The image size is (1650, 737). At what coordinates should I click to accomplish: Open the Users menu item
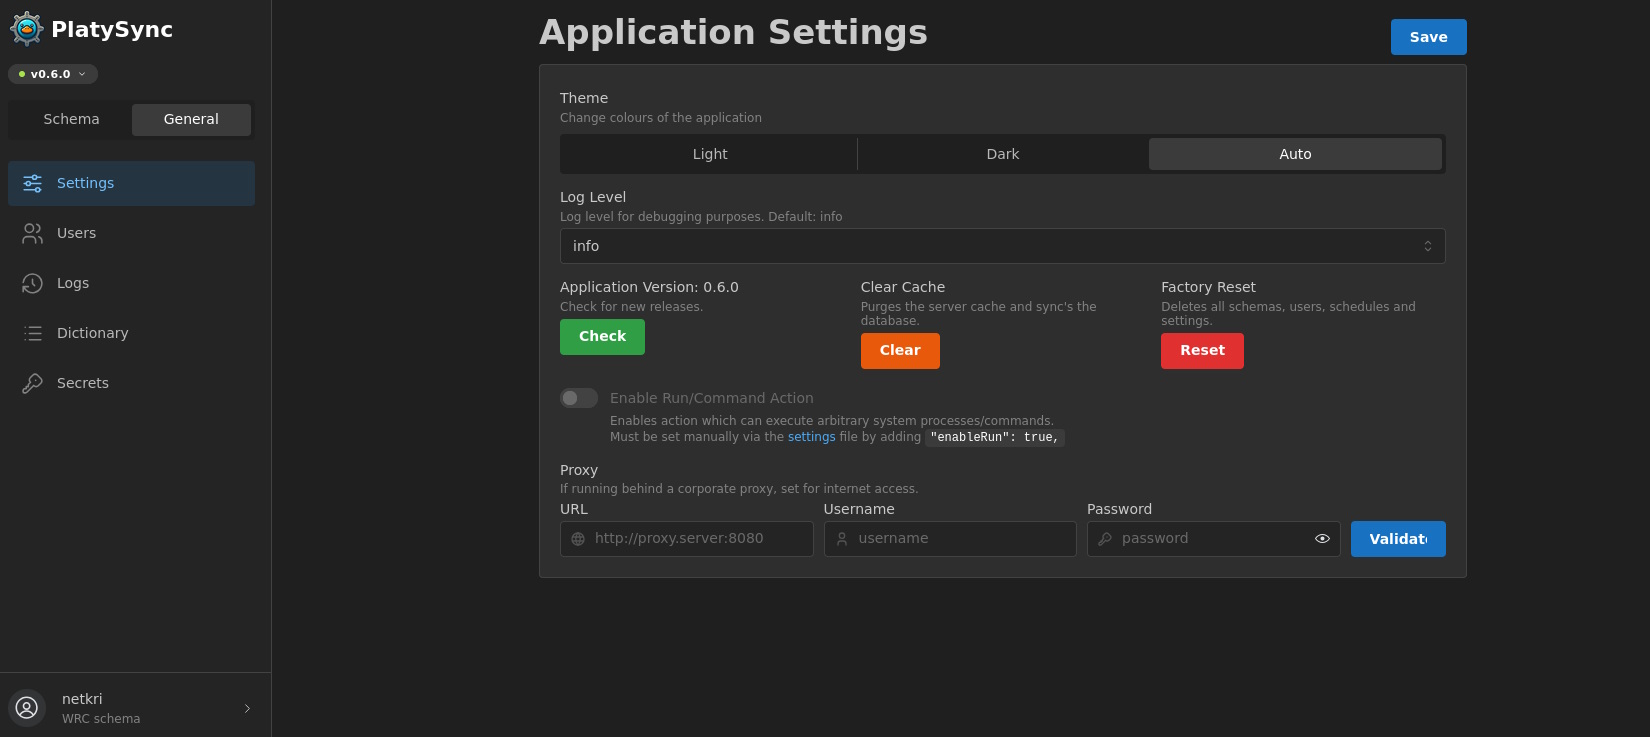click(131, 233)
